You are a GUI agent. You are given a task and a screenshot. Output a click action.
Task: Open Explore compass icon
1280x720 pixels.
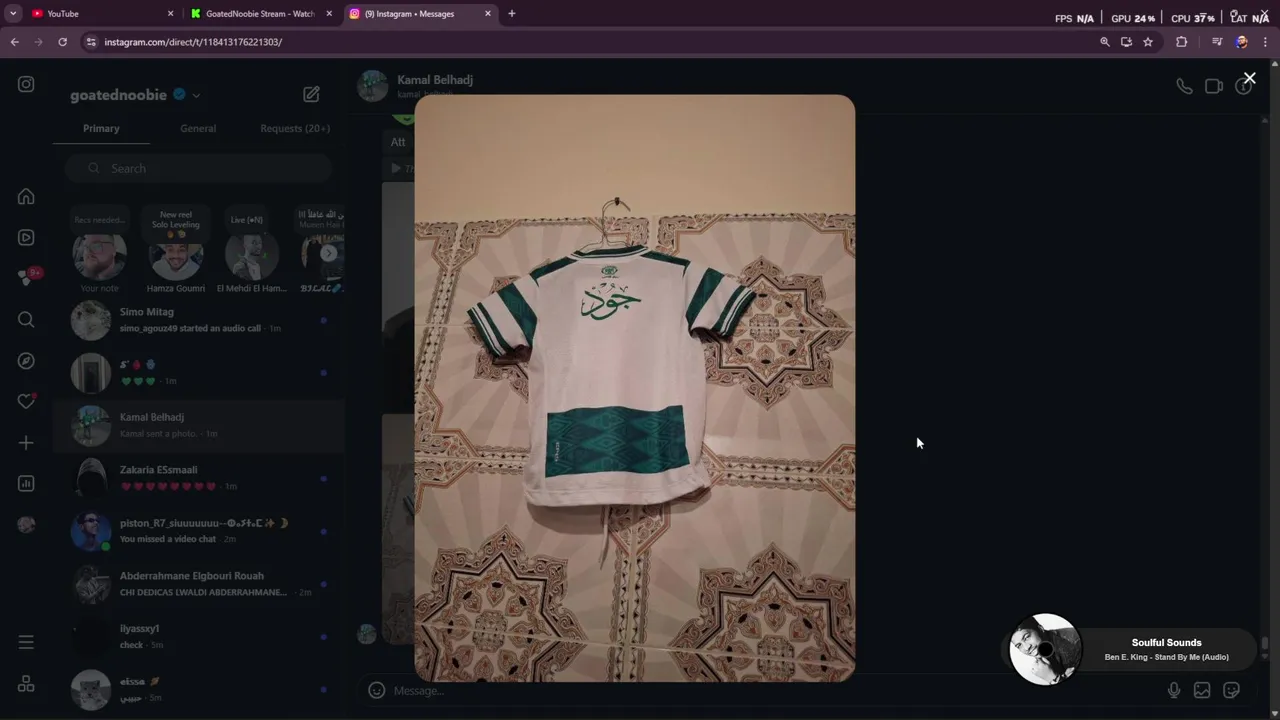click(x=26, y=360)
